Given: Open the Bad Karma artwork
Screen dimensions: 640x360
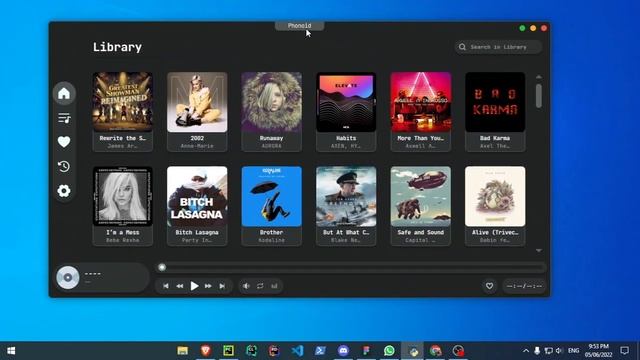Looking at the screenshot, I should (x=495, y=102).
